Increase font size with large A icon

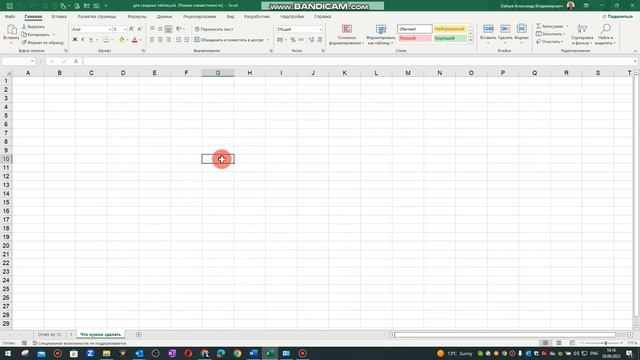pyautogui.click(x=131, y=29)
